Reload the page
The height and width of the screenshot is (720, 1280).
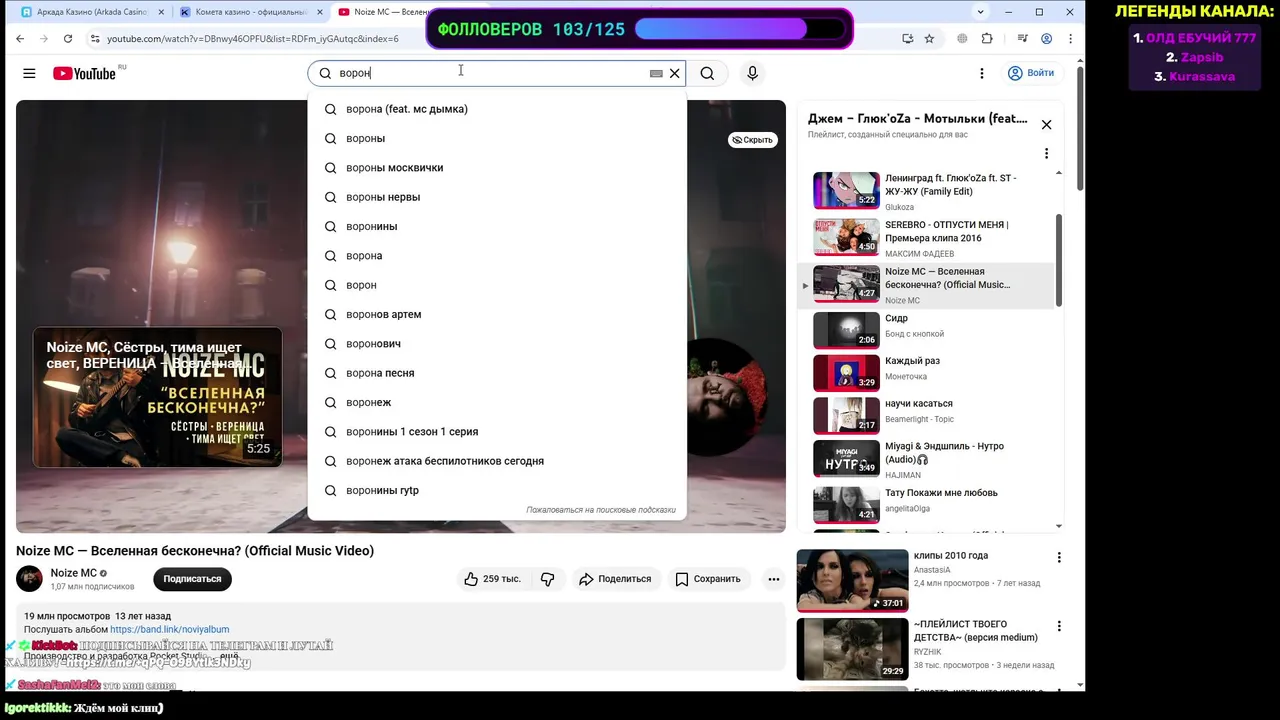point(68,39)
